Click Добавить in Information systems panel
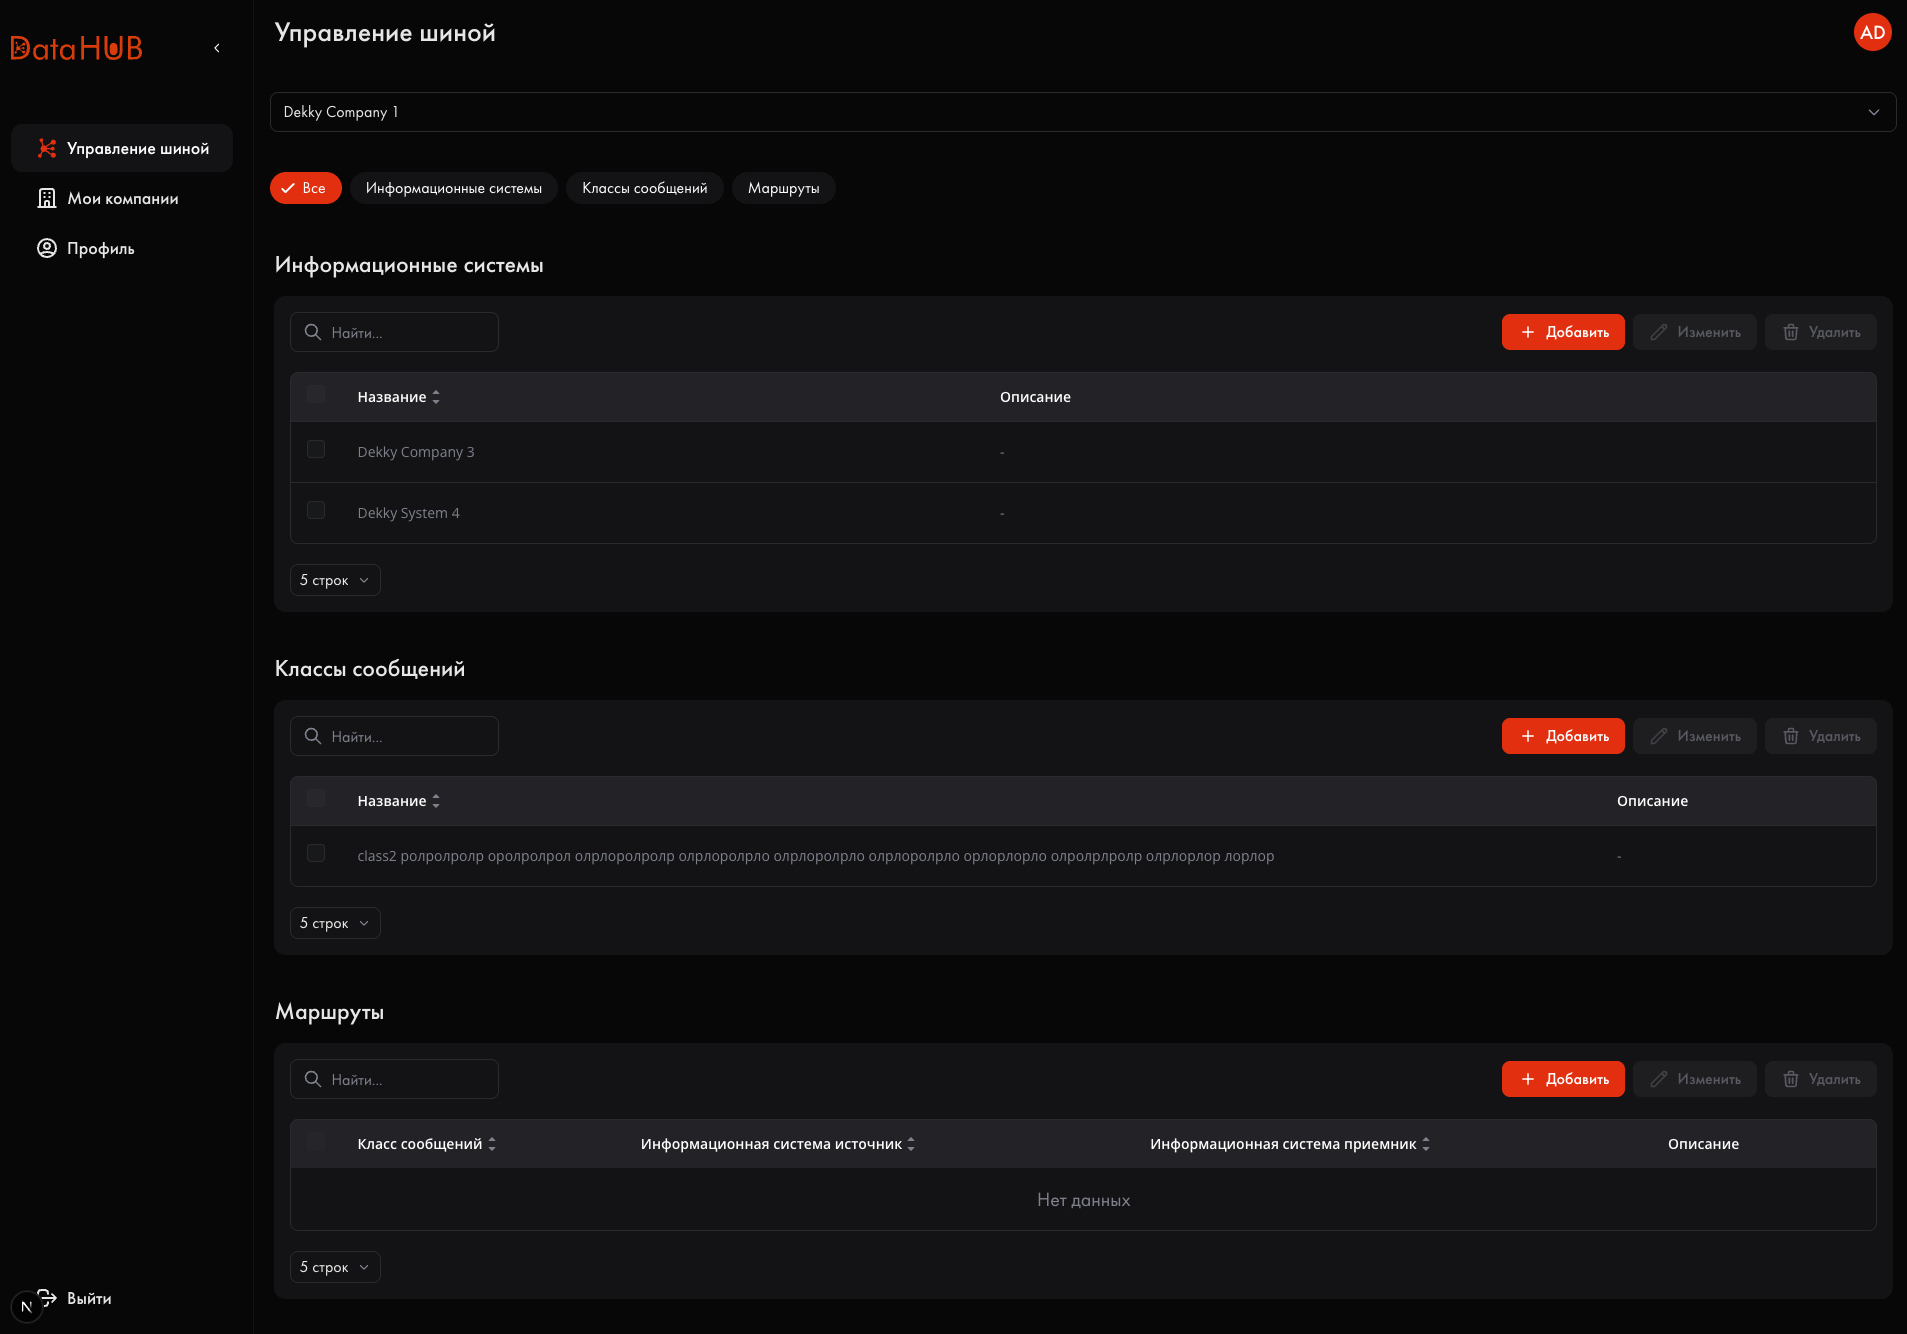 1563,332
